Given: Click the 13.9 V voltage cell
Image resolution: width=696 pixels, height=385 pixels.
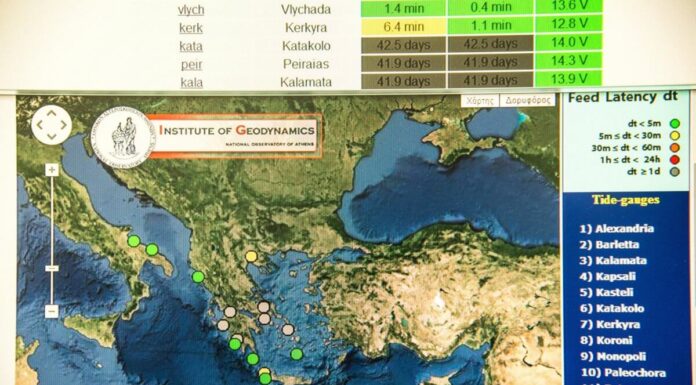Looking at the screenshot, I should 569,79.
